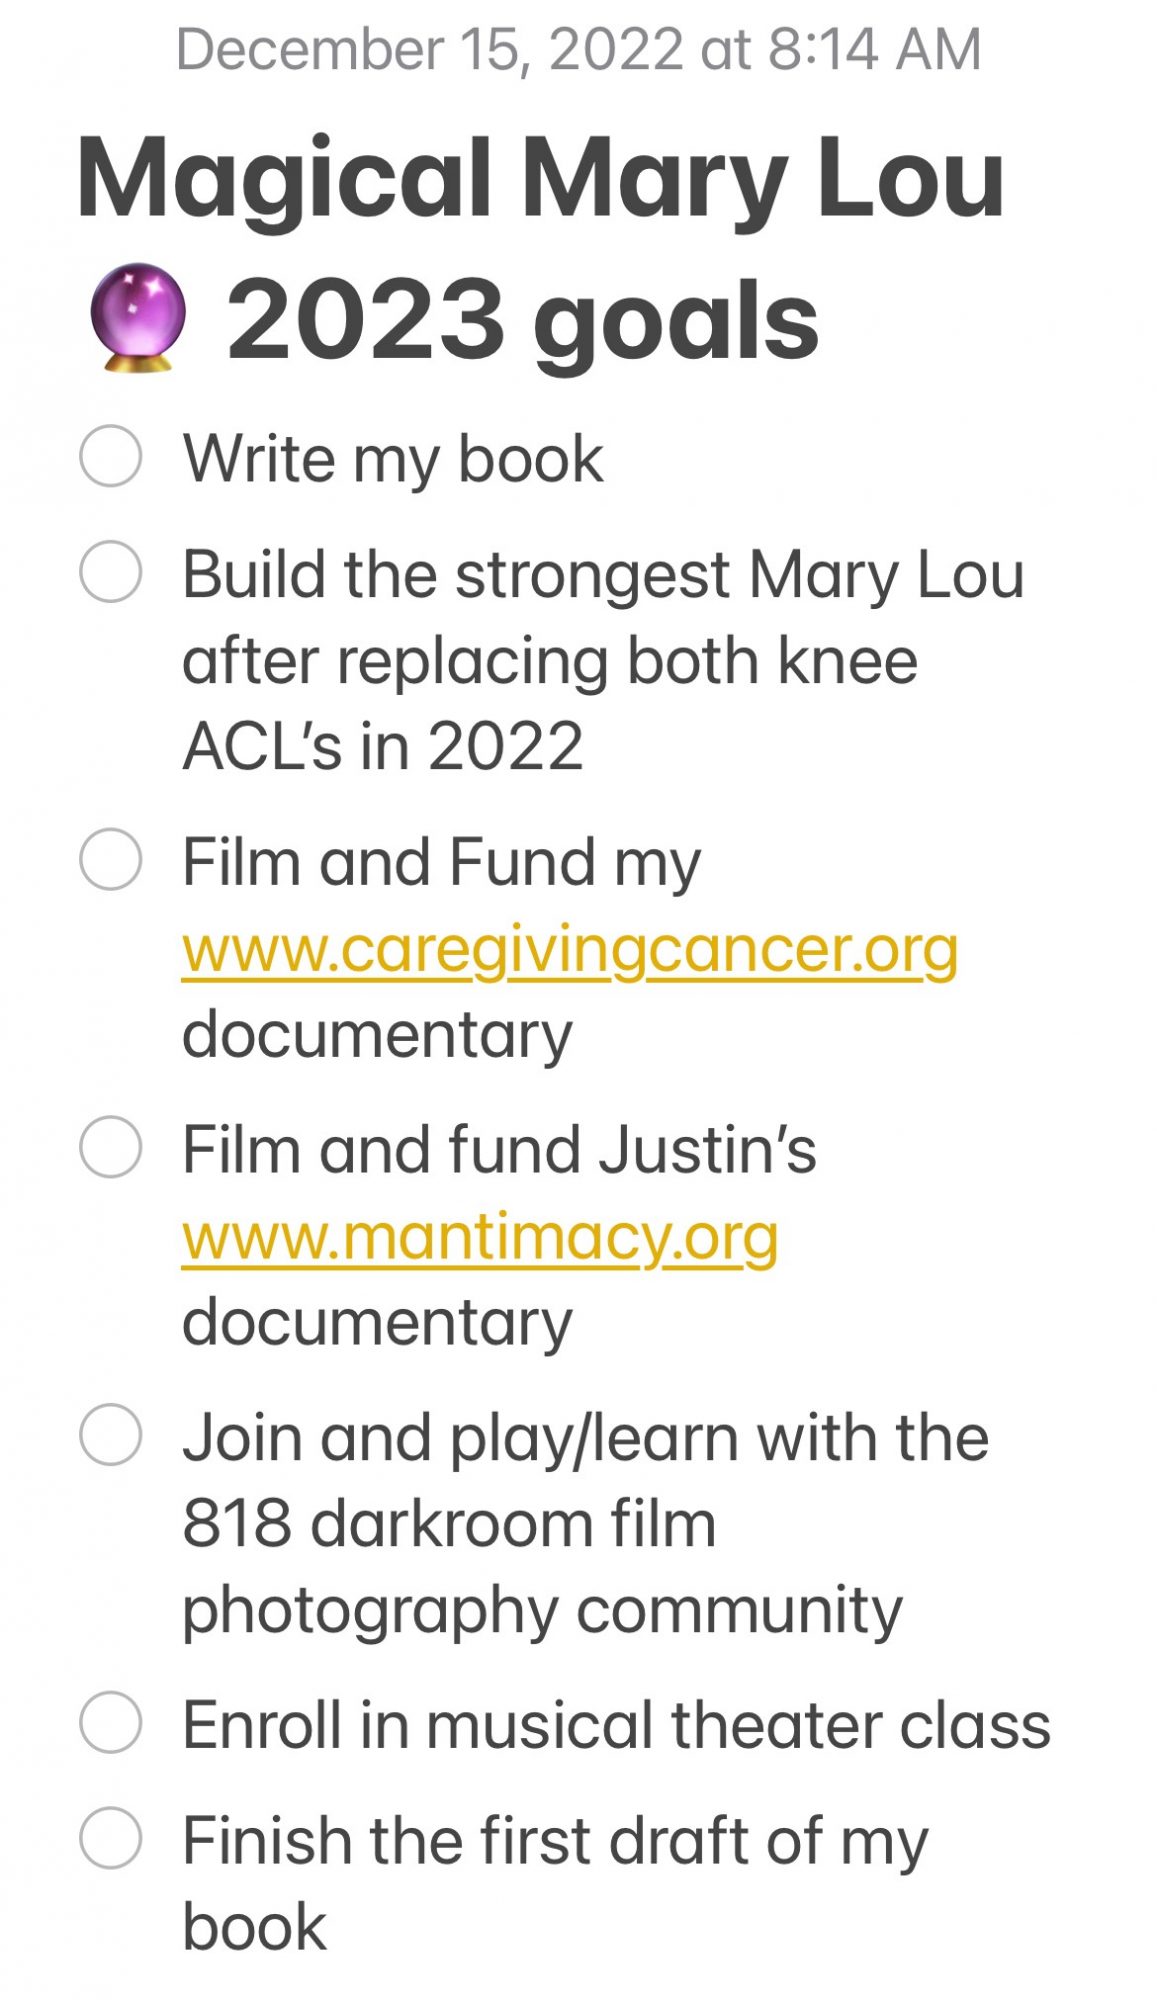Screen dimensions: 1157x2000
Task: Complete the 818 darkroom community item
Action: coord(110,1434)
